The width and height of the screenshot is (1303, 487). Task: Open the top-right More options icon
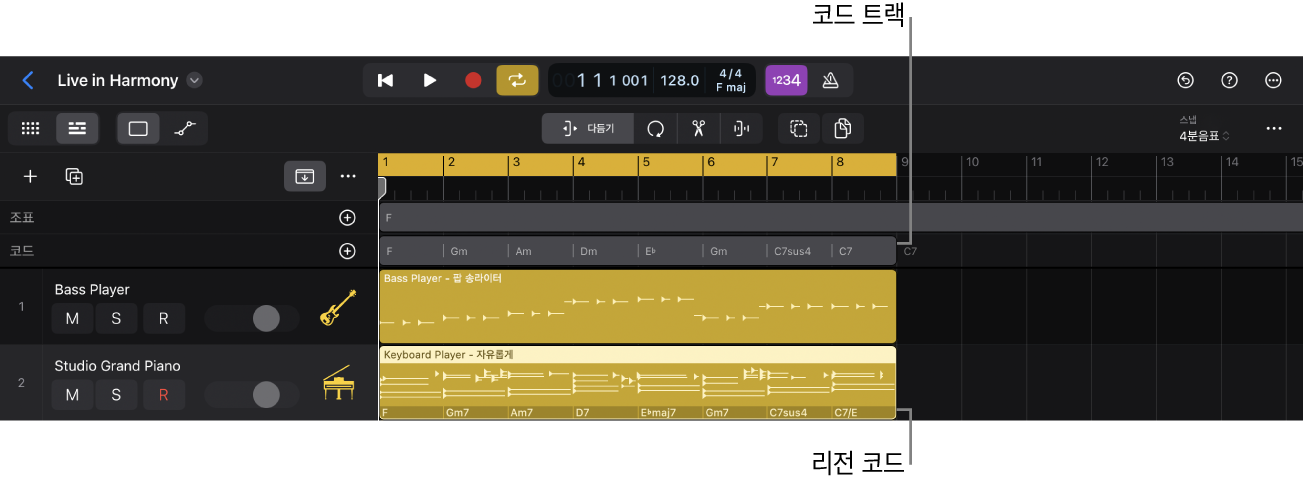[x=1274, y=81]
